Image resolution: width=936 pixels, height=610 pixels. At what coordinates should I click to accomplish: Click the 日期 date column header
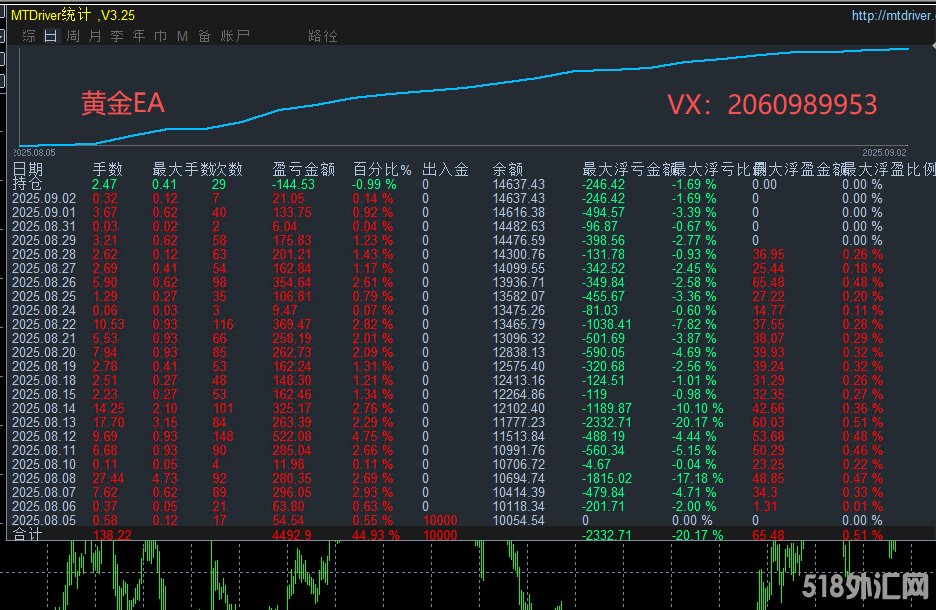coord(28,170)
